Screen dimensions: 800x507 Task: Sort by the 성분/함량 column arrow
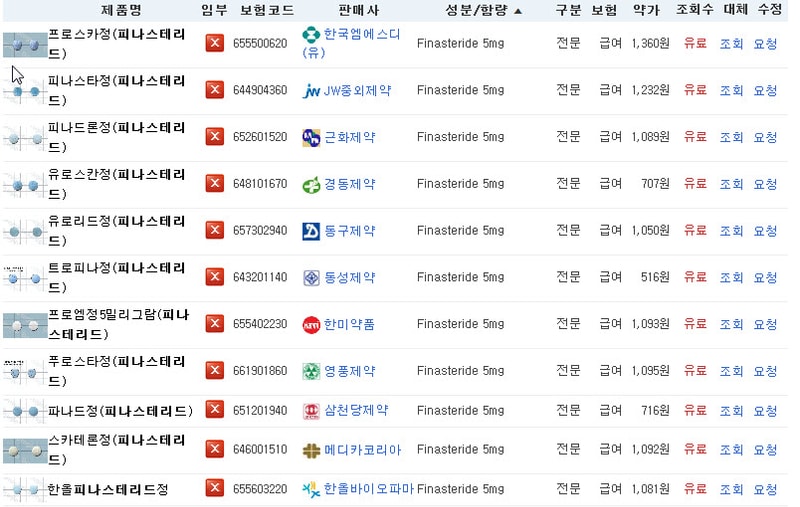518,11
